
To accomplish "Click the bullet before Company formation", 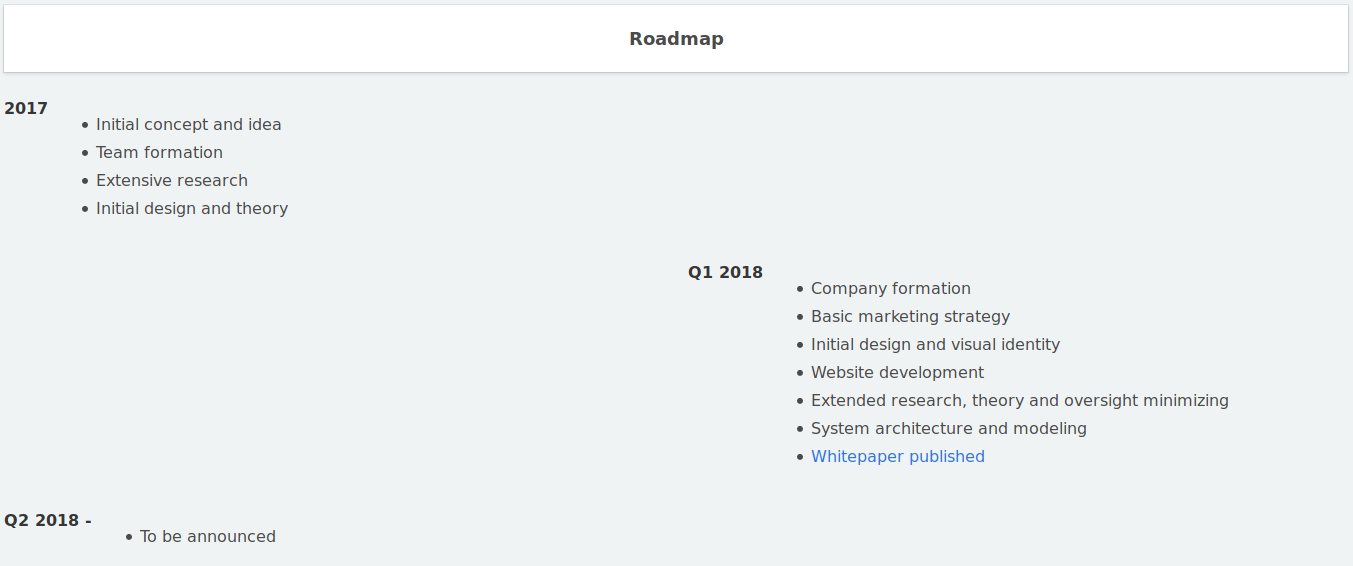I will (800, 289).
